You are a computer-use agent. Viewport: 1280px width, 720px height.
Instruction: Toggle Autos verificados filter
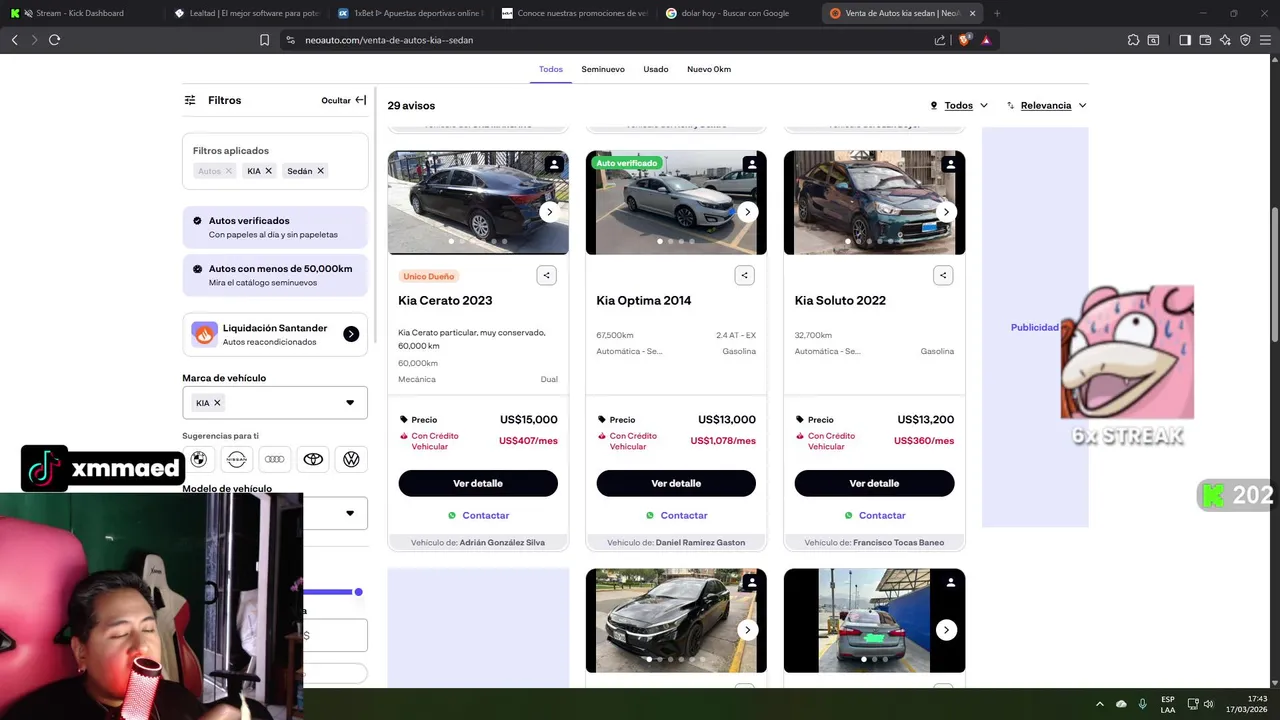coord(275,227)
